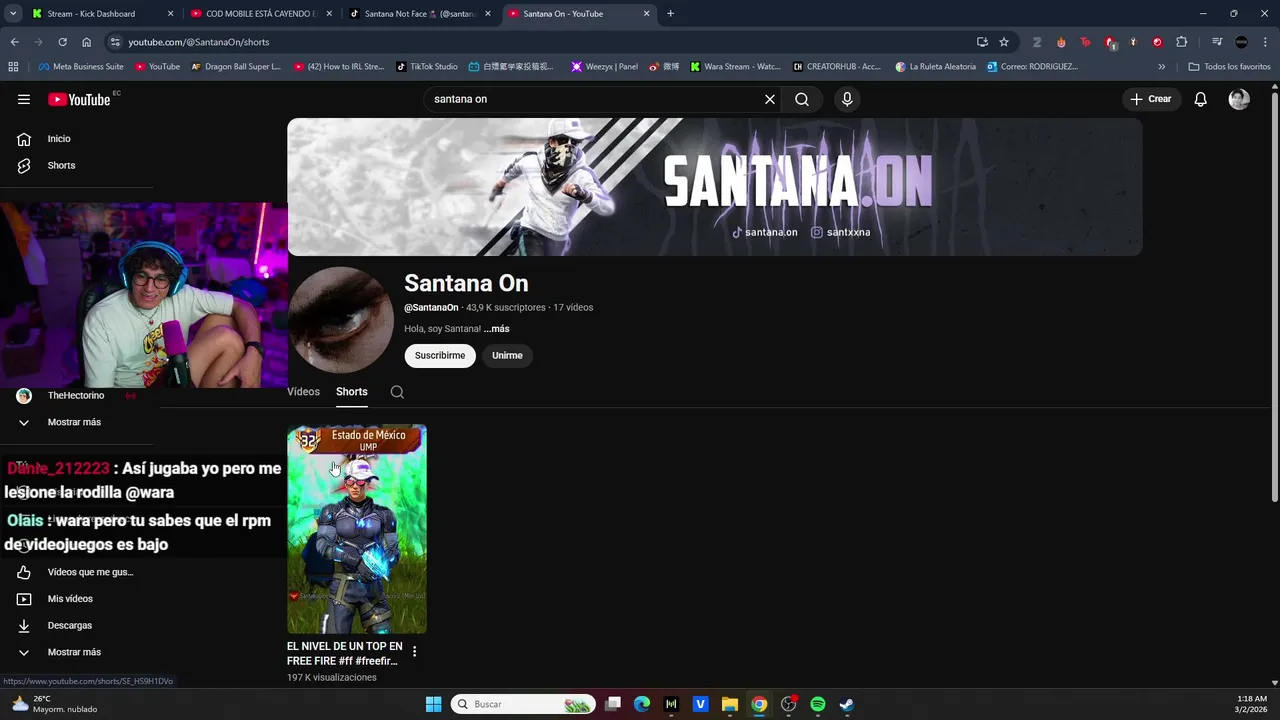Viewport: 1280px width, 720px height.
Task: Open the notifications bell
Action: pyautogui.click(x=1201, y=99)
